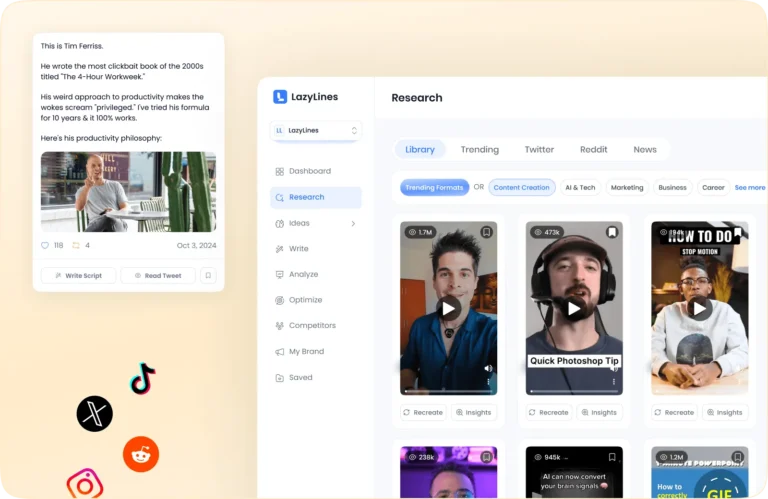This screenshot has width=768, height=499.
Task: Open Analyze from the sidebar
Action: [x=316, y=275]
